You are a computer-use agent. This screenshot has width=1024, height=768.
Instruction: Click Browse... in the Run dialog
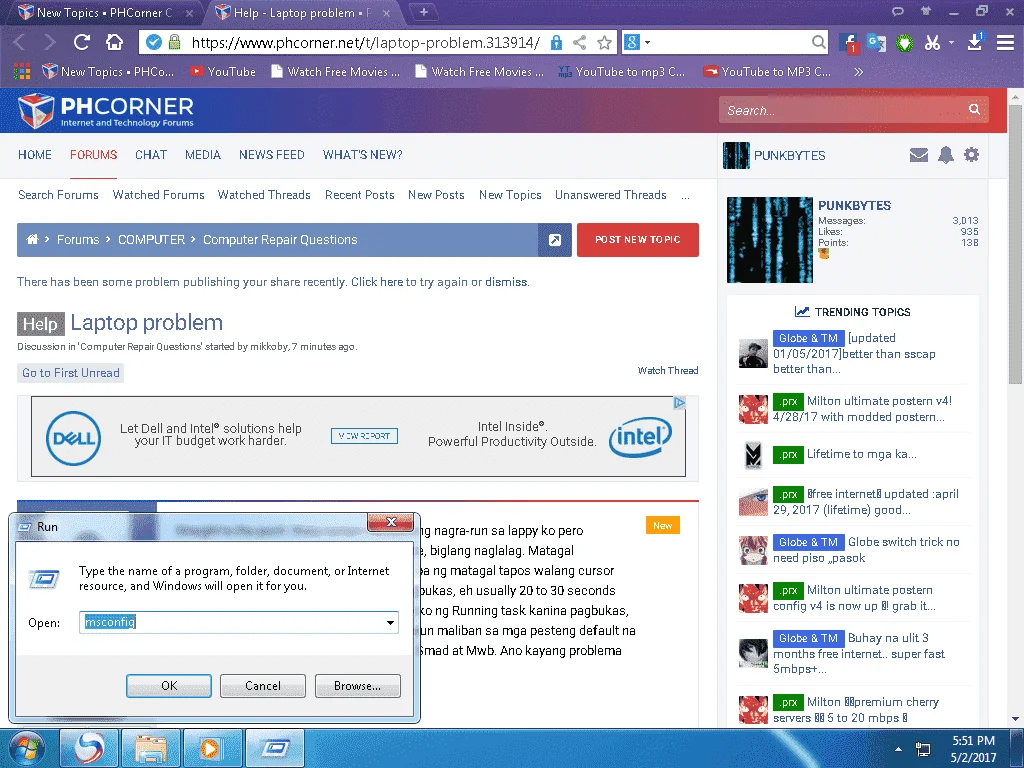coord(357,686)
